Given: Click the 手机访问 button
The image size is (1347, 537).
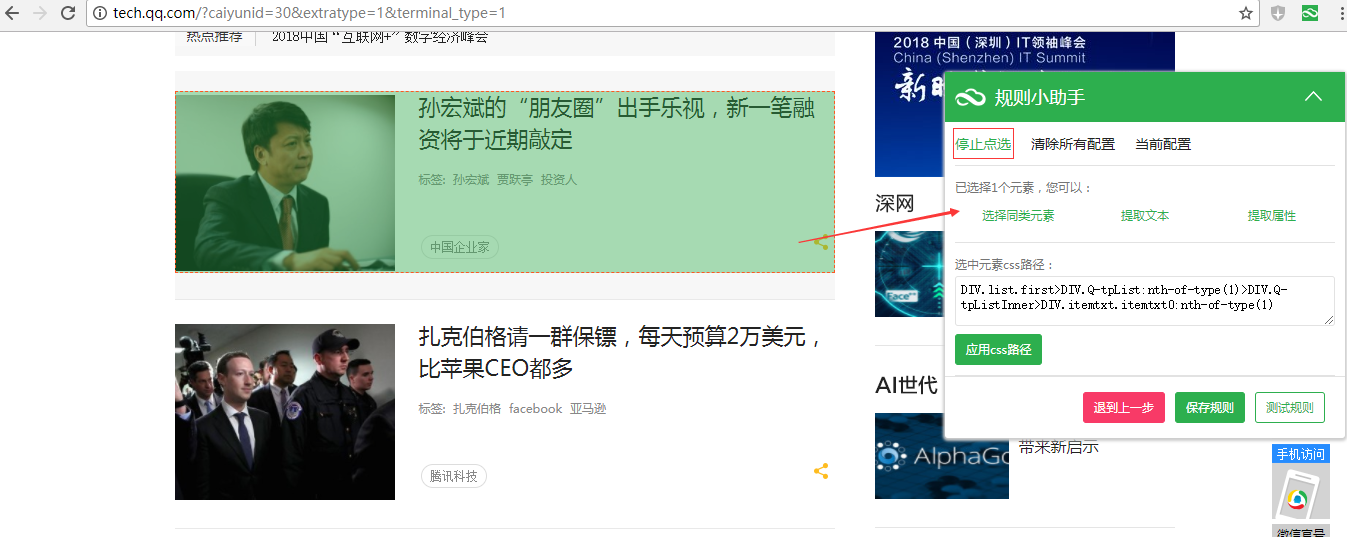Looking at the screenshot, I should coord(1301,454).
